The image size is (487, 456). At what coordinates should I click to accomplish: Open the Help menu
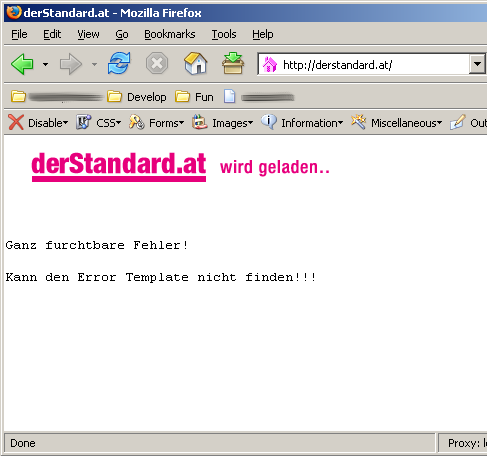click(263, 34)
